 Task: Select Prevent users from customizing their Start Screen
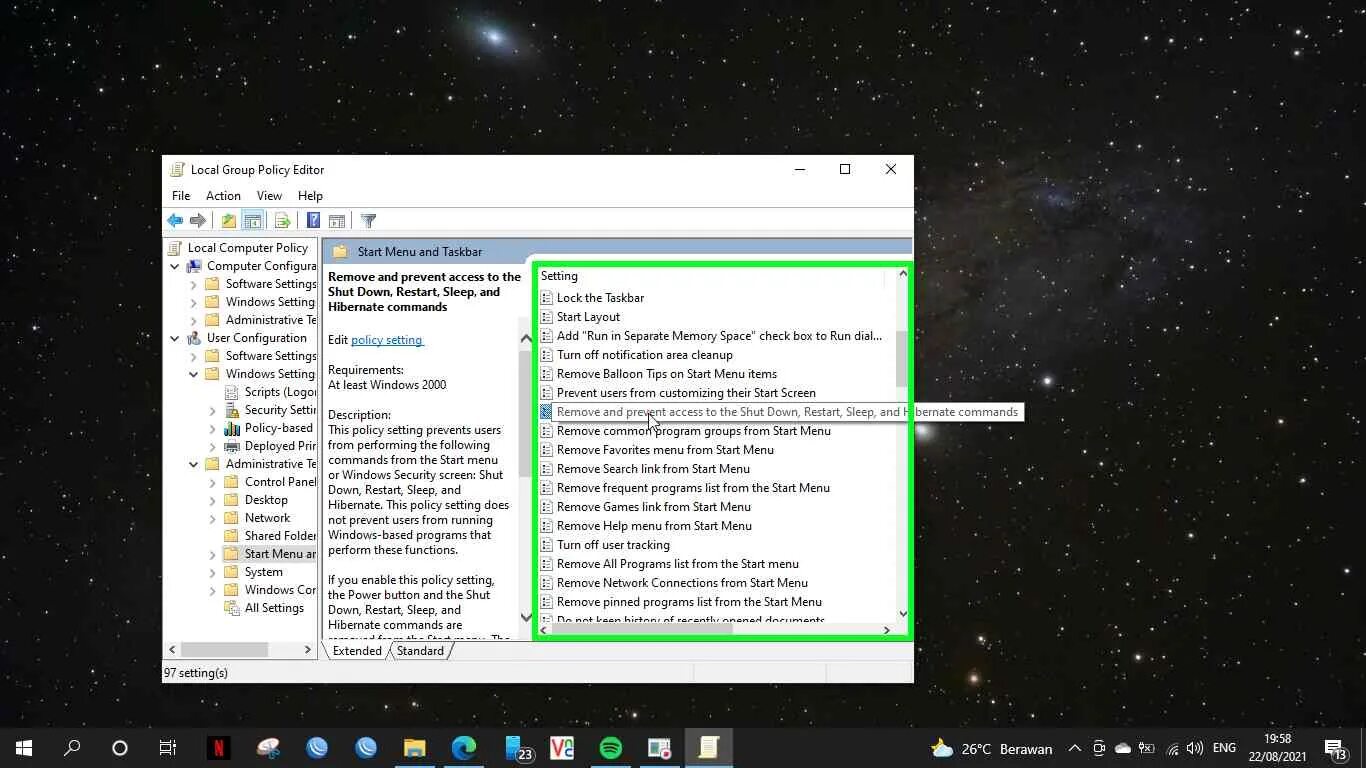pyautogui.click(x=686, y=393)
